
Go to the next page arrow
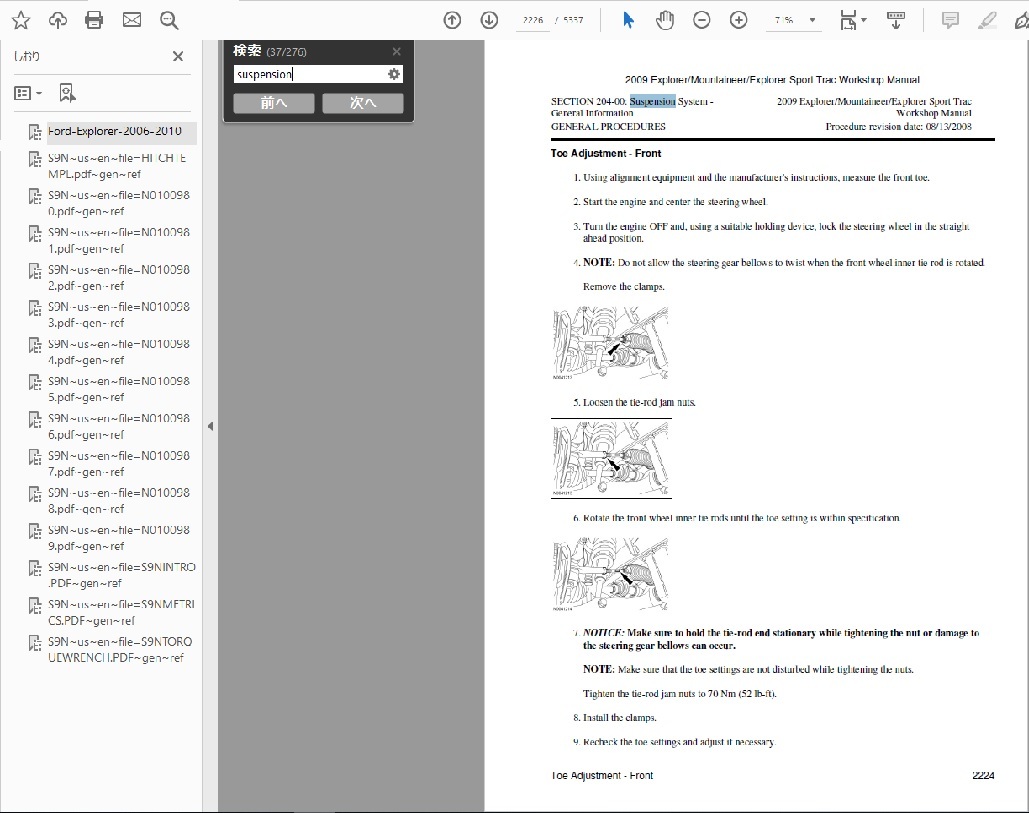(x=489, y=20)
